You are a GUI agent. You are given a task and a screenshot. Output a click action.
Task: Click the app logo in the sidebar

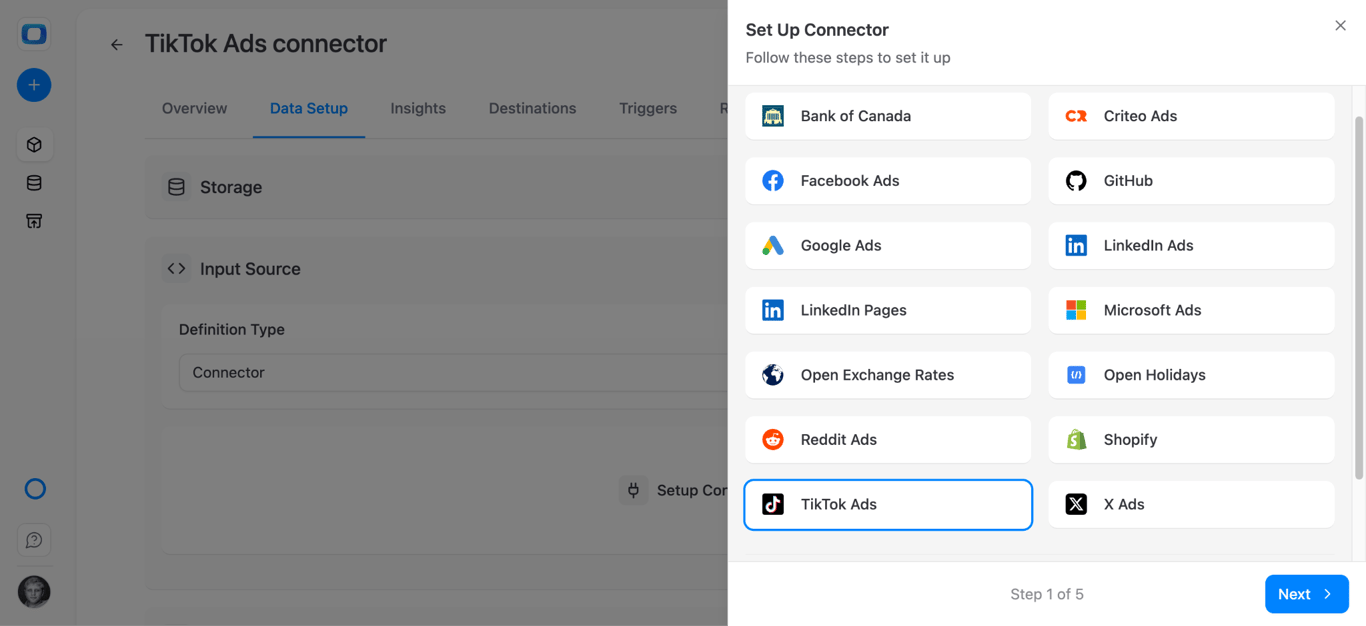[34, 34]
